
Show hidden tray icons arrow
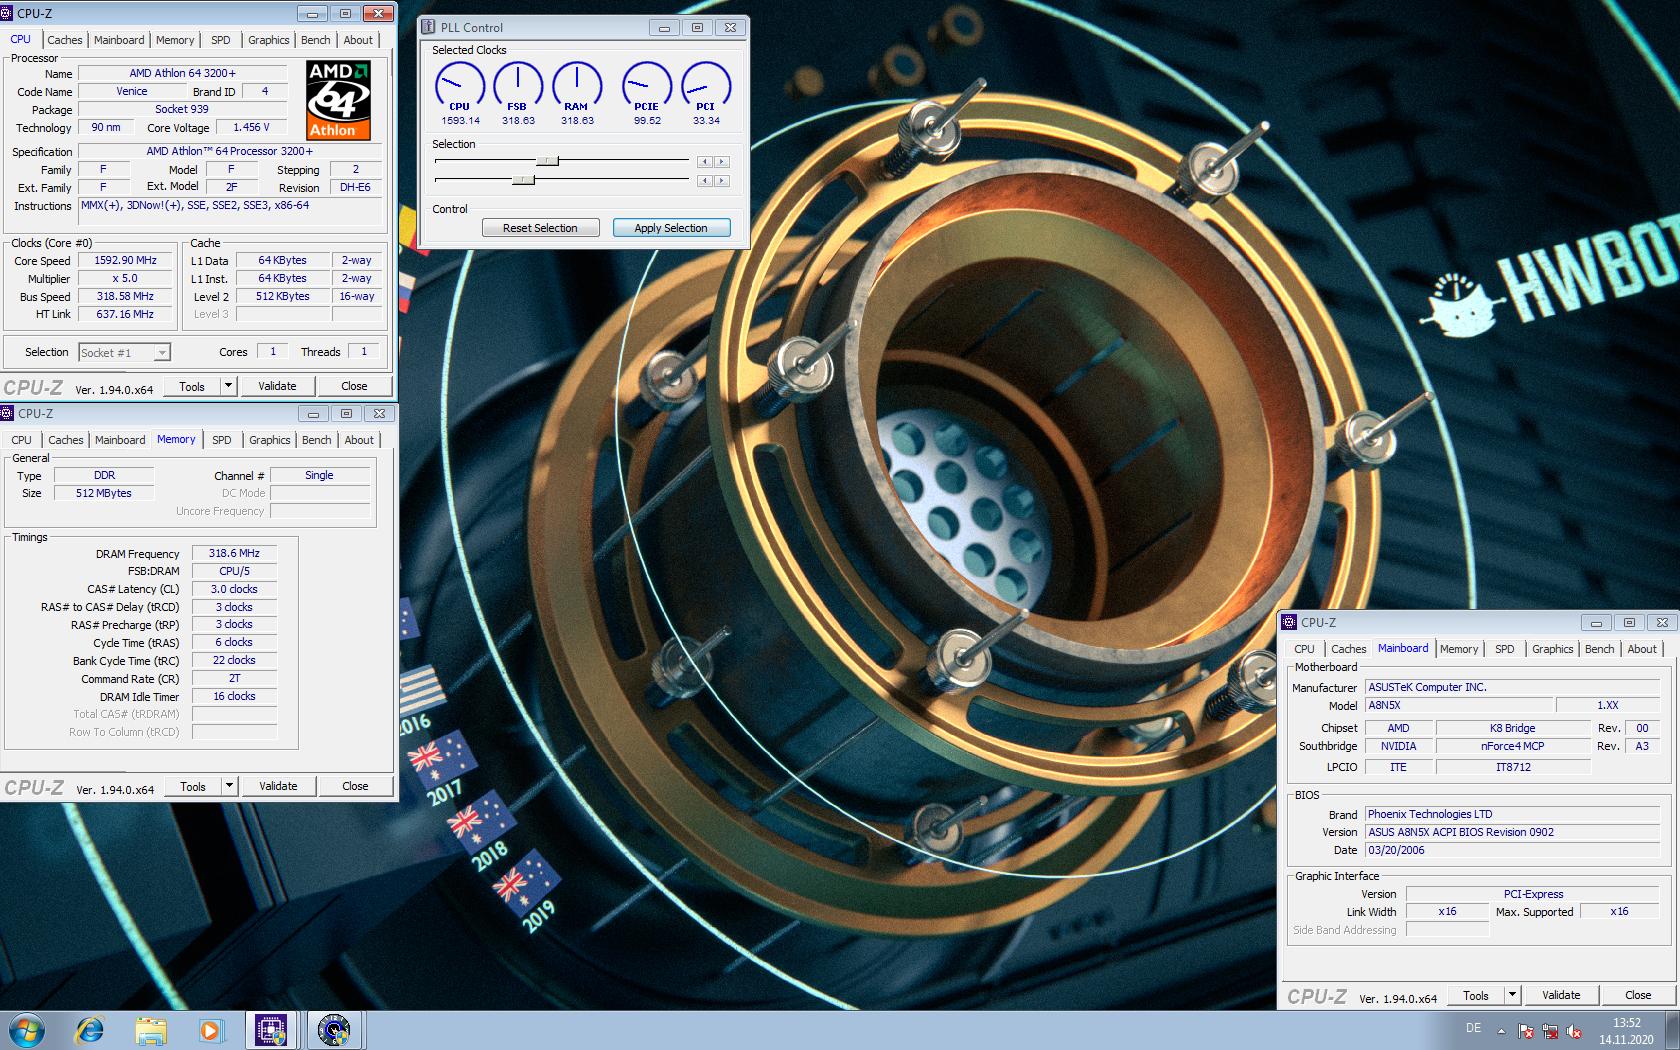pos(1501,1031)
